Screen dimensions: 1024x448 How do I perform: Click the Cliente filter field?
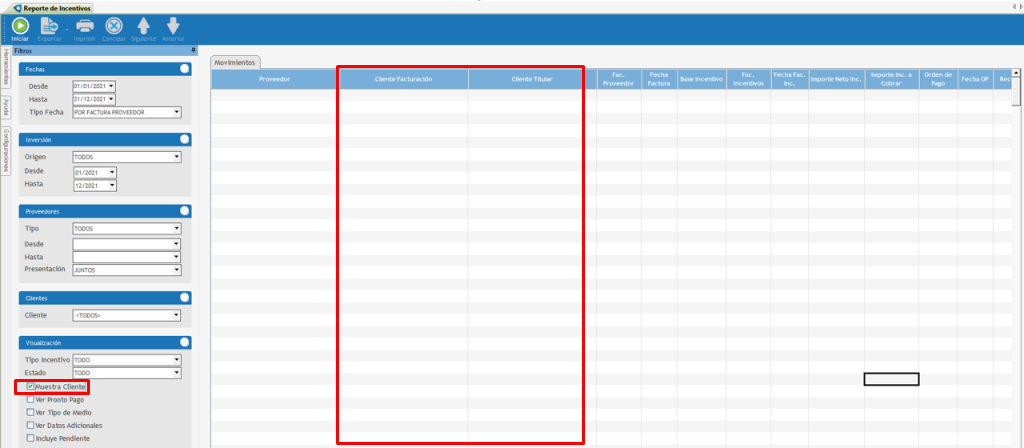pos(126,316)
